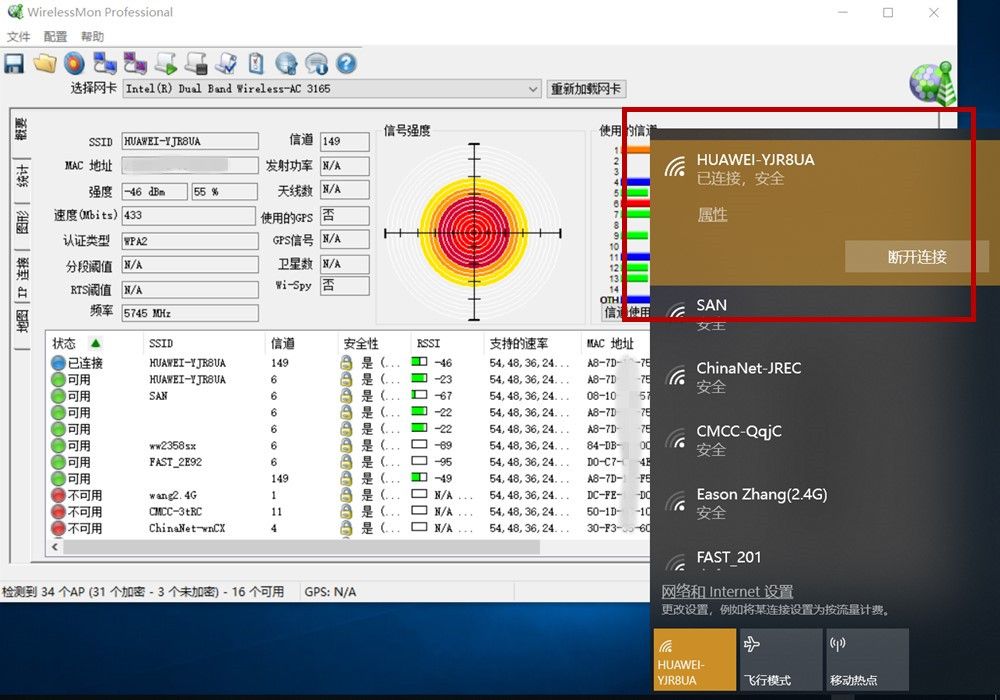Click the speech bubble info toolbar icon
1000x700 pixels.
(316, 64)
